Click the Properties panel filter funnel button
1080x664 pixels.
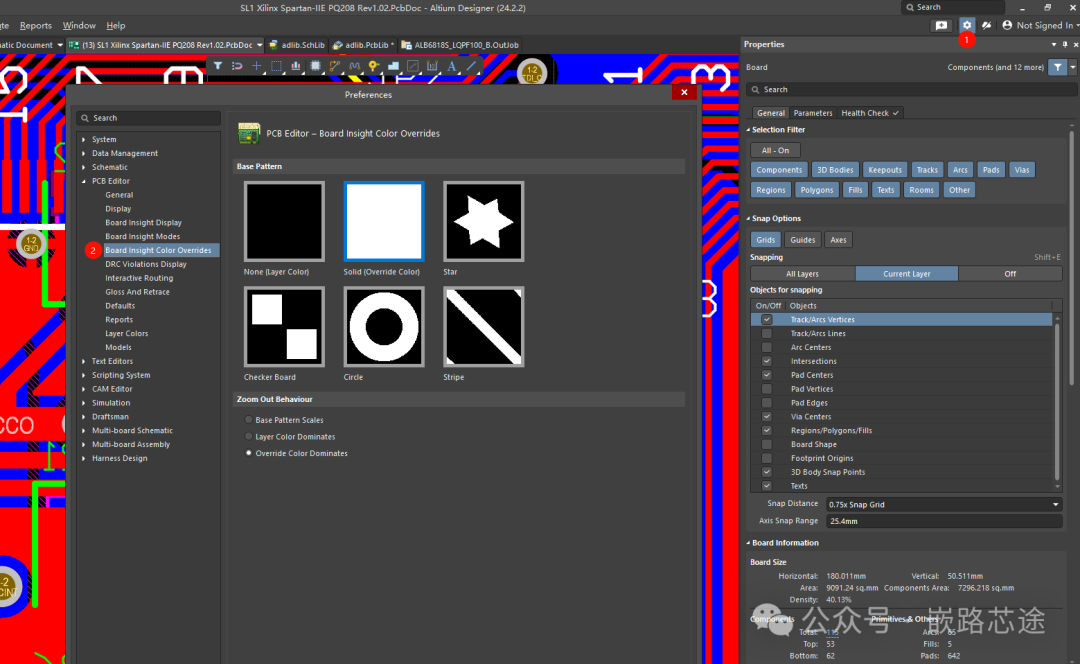point(1057,68)
